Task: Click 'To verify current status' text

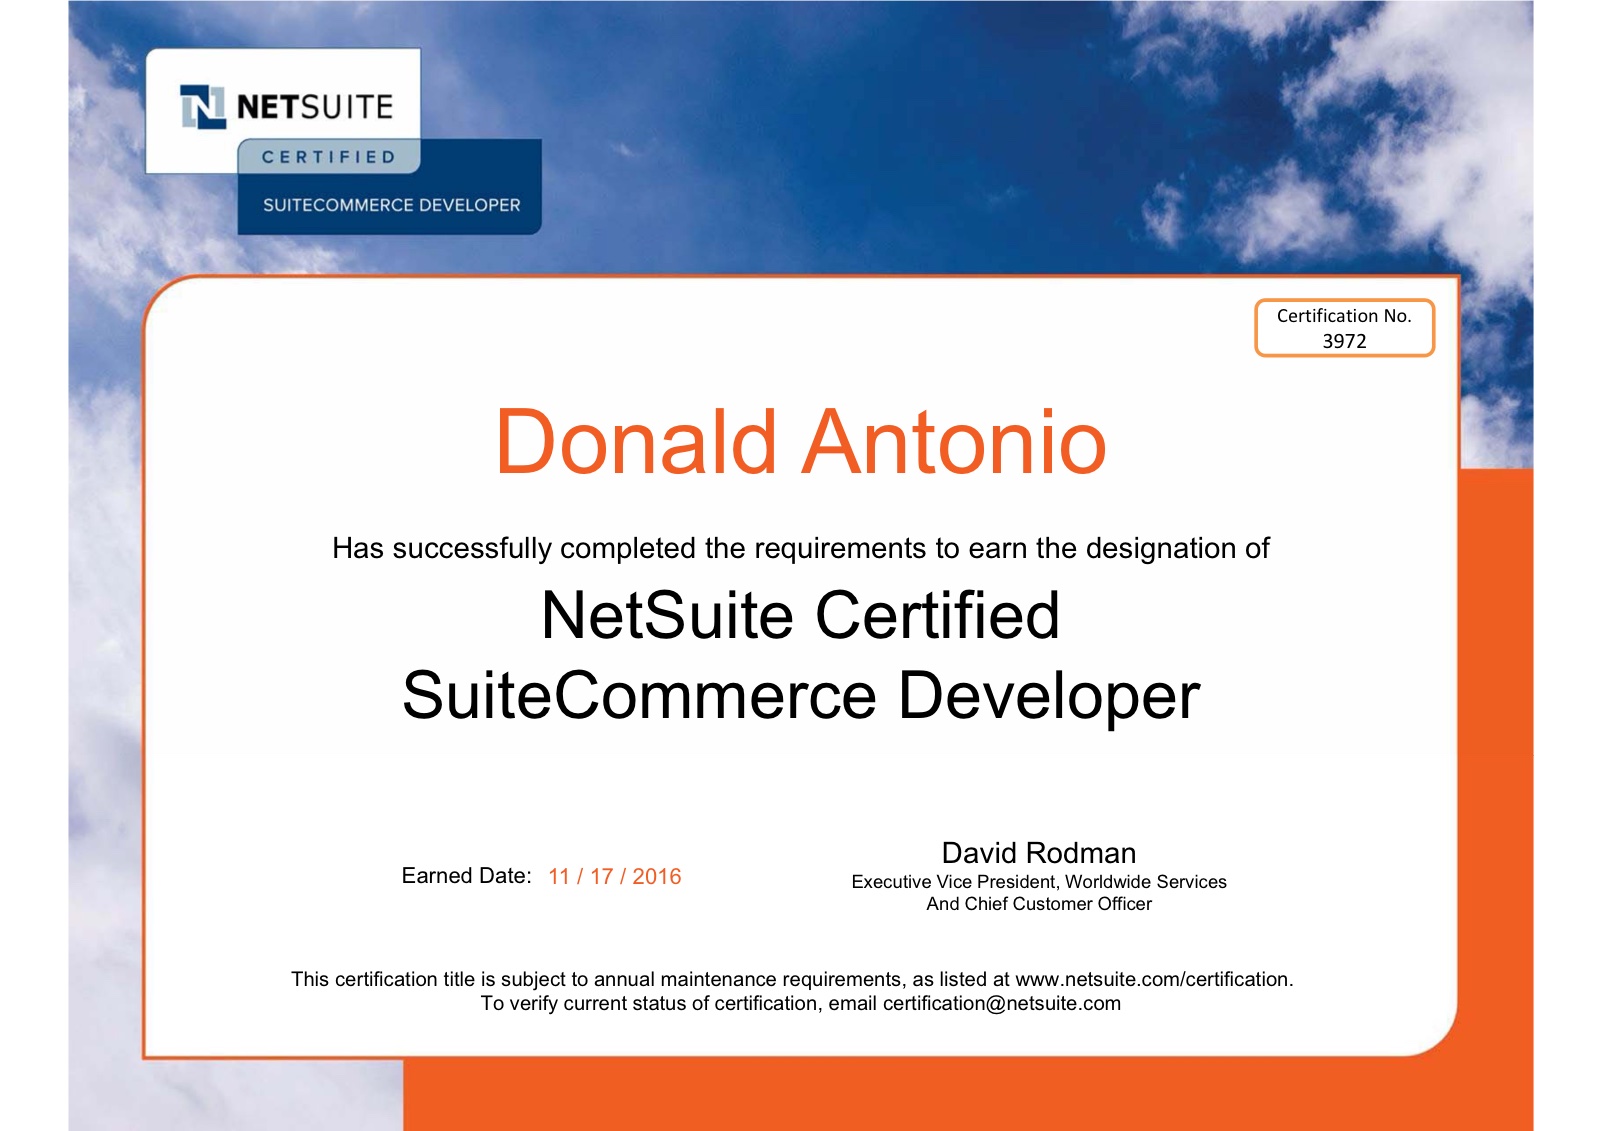Action: [x=801, y=1004]
